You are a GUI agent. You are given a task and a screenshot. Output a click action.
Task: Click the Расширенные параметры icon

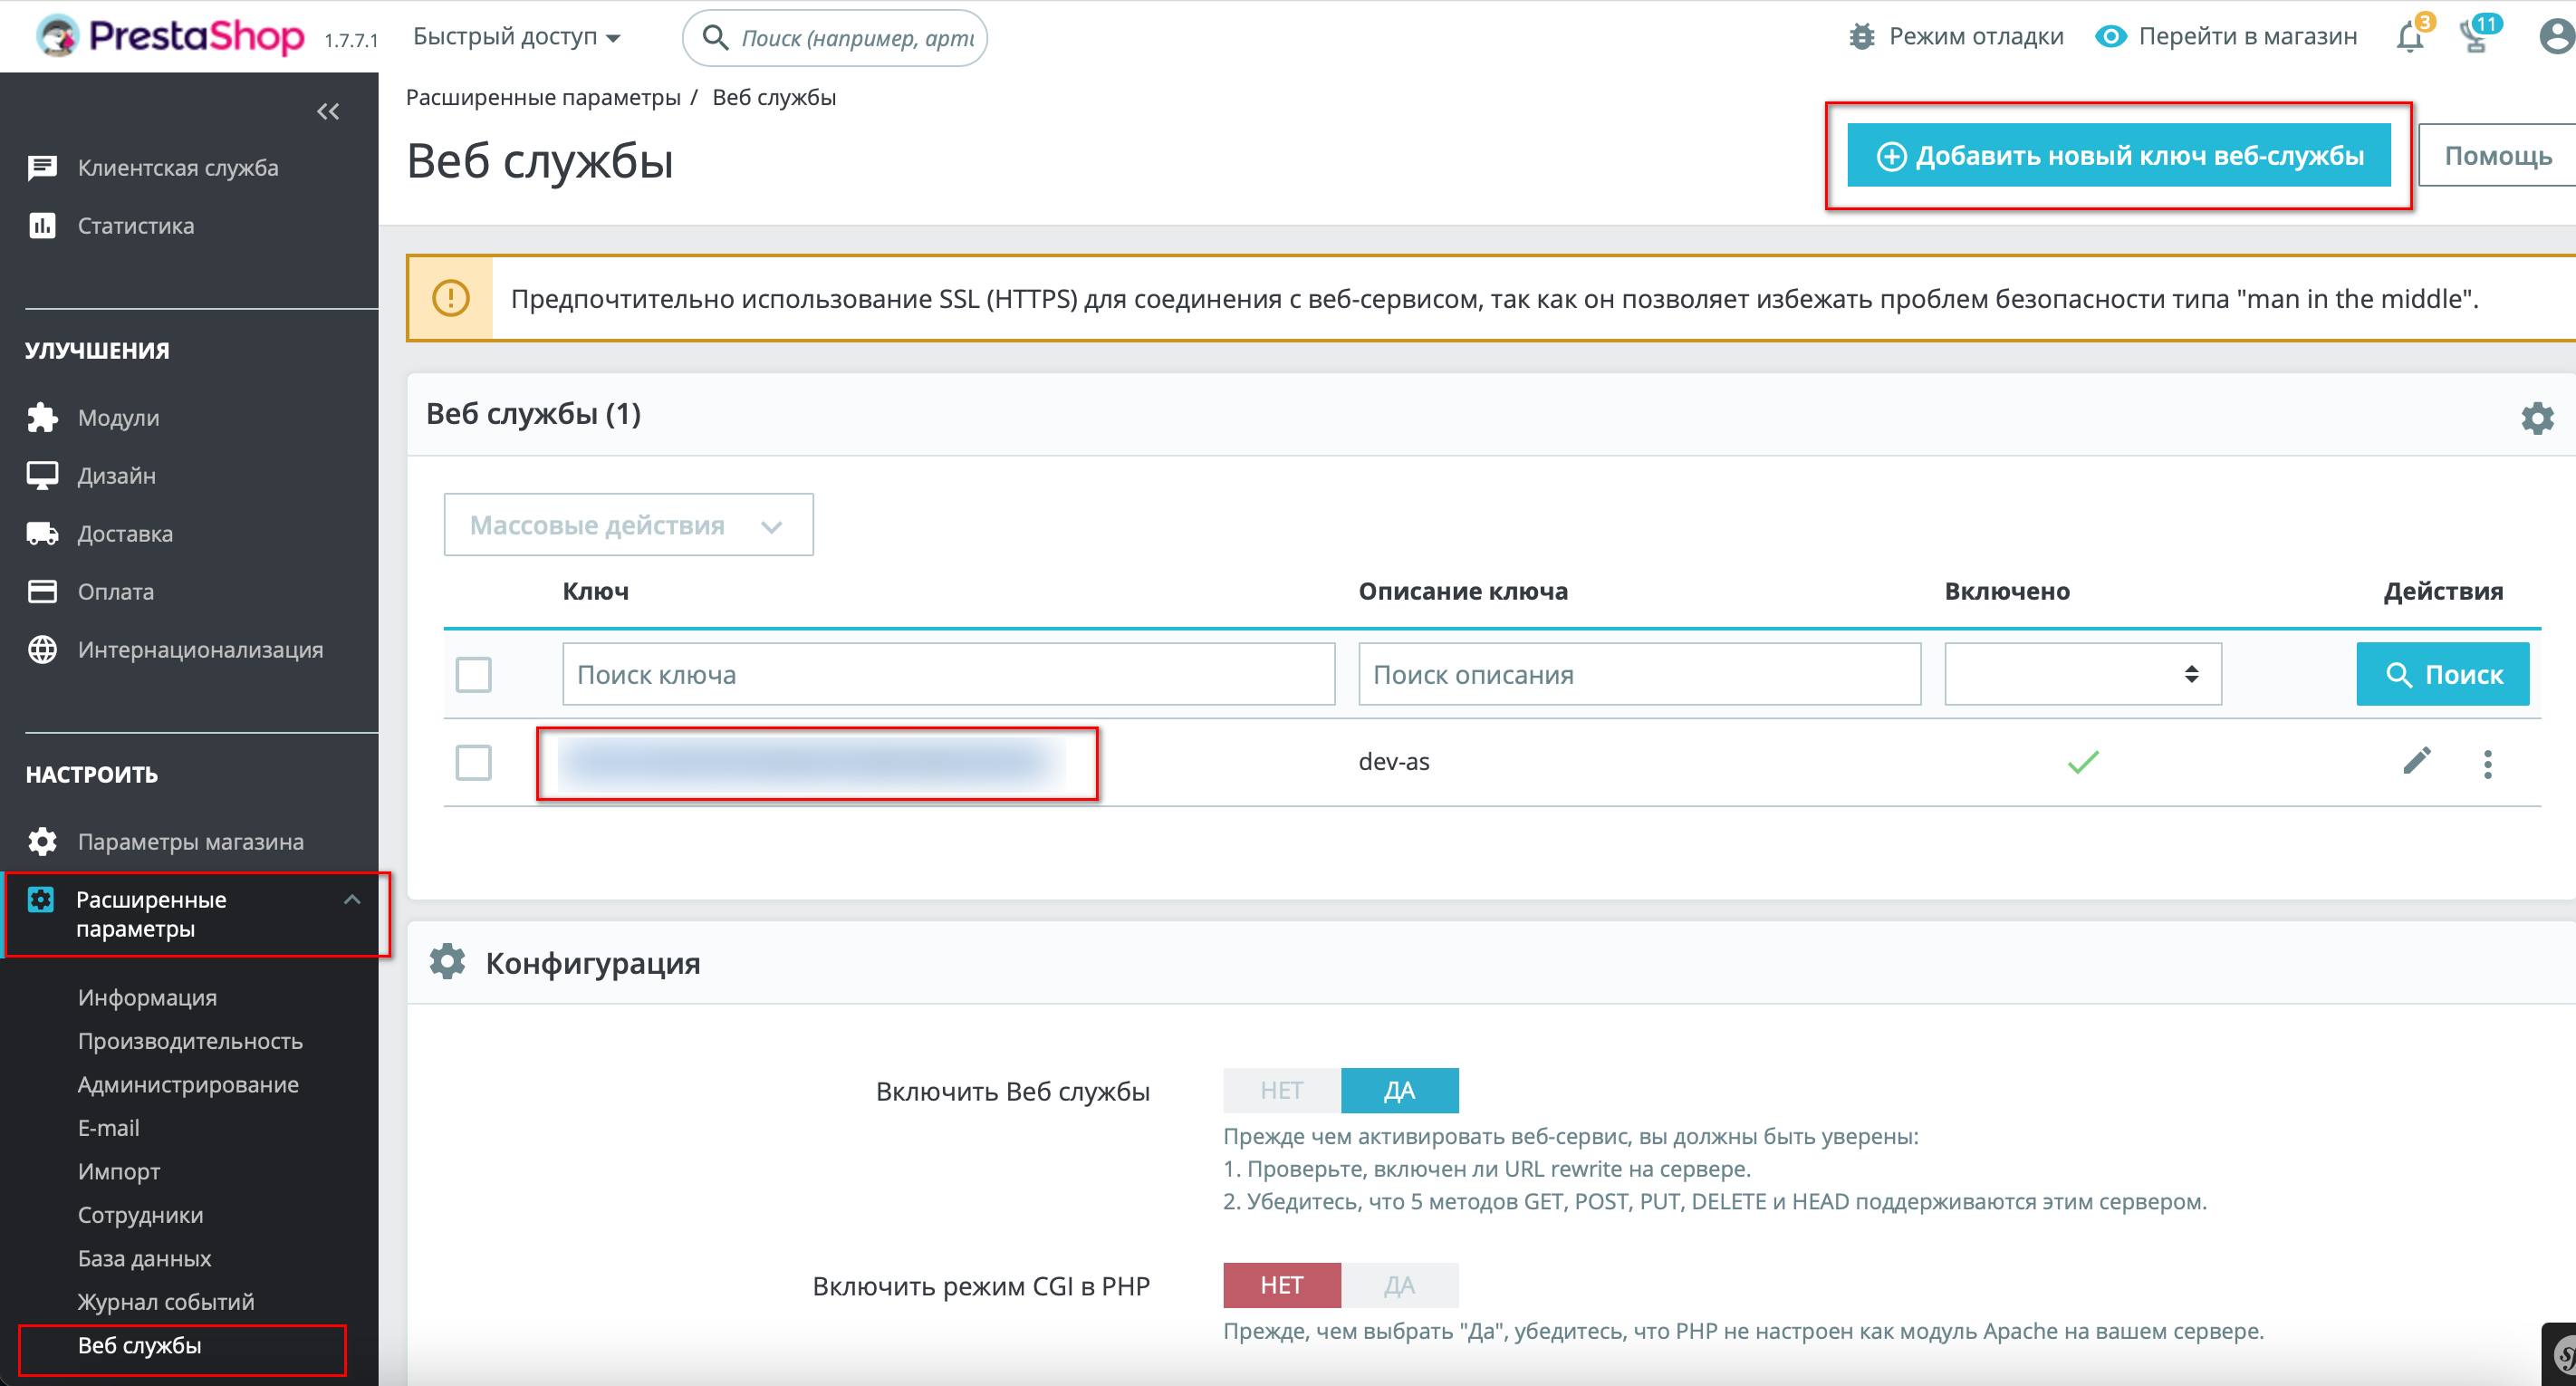tap(41, 899)
